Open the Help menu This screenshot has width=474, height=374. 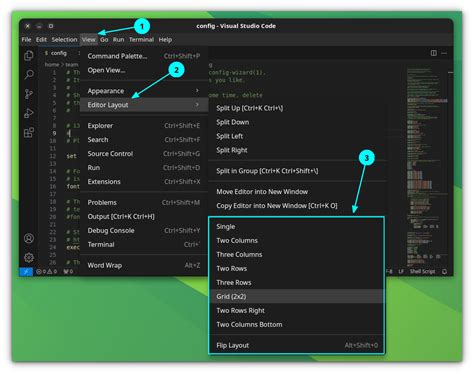[x=165, y=40]
